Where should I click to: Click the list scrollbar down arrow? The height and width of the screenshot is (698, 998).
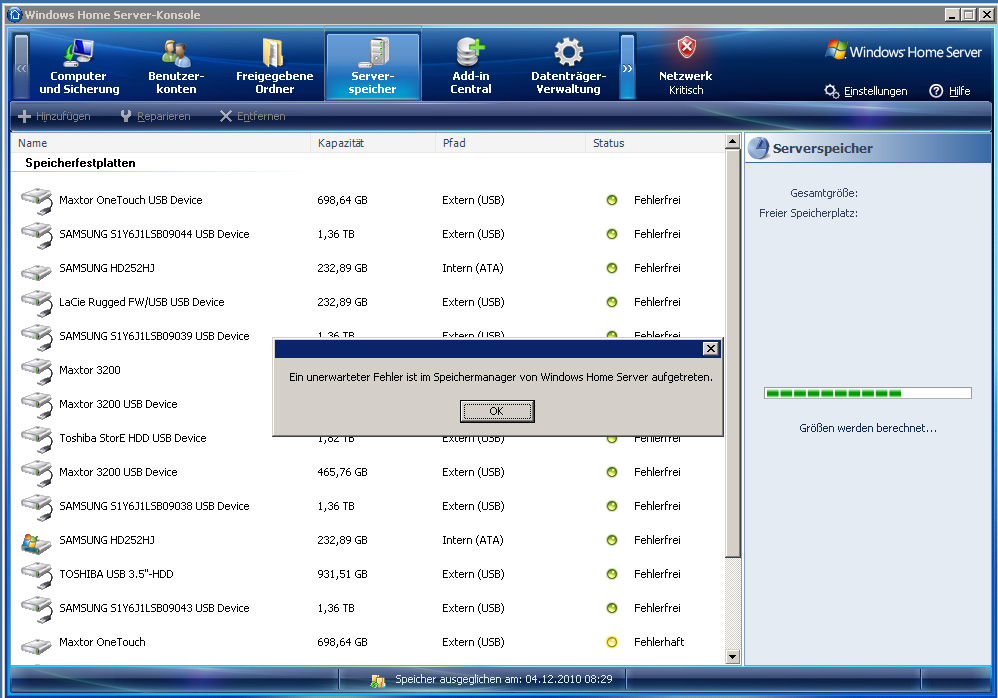(x=733, y=657)
